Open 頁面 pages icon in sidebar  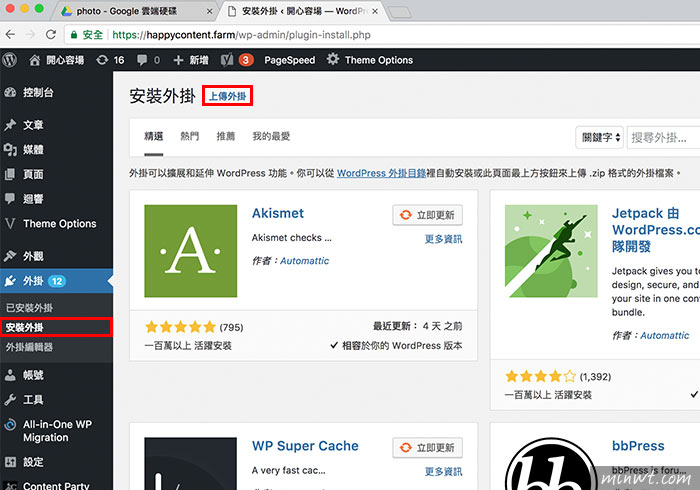tap(10, 174)
